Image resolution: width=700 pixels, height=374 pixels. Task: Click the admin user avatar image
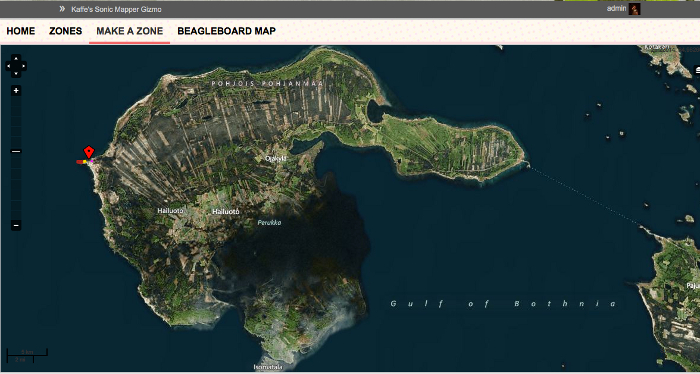click(x=634, y=8)
